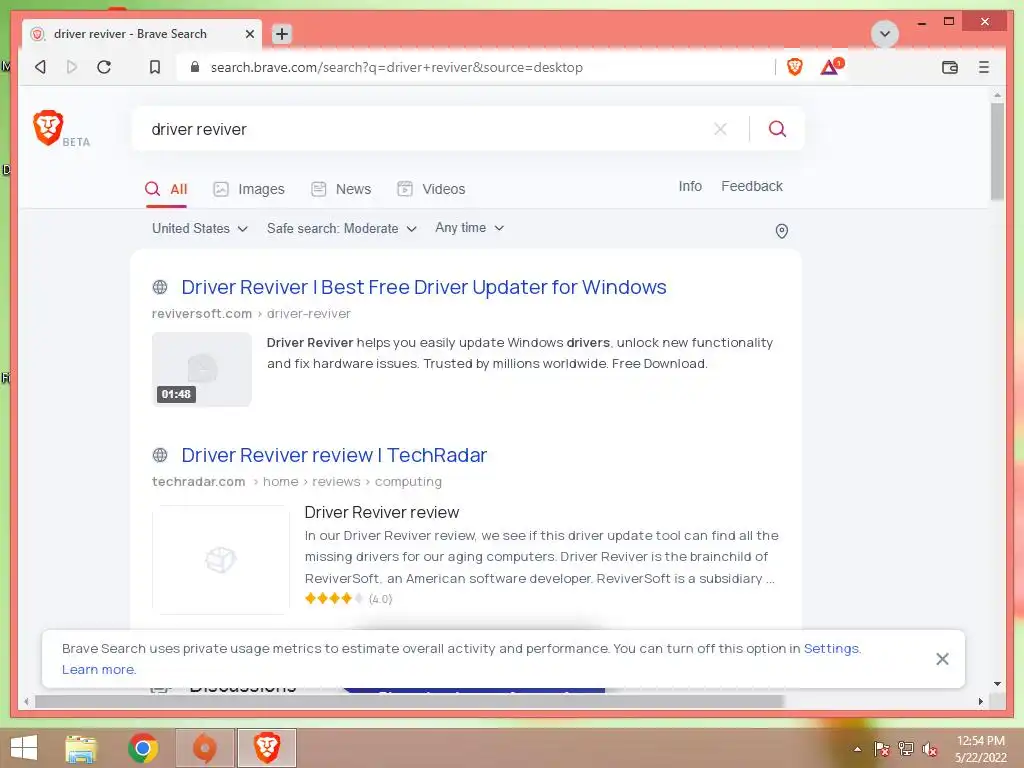The width and height of the screenshot is (1024, 768).
Task: Open the Learn more link
Action: (99, 669)
